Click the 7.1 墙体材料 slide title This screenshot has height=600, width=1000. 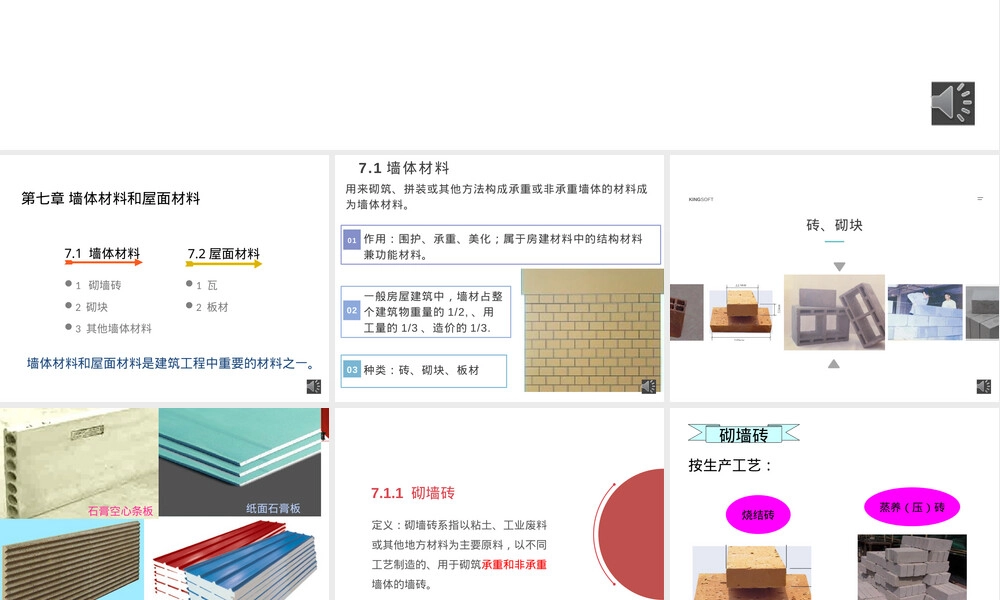point(404,168)
